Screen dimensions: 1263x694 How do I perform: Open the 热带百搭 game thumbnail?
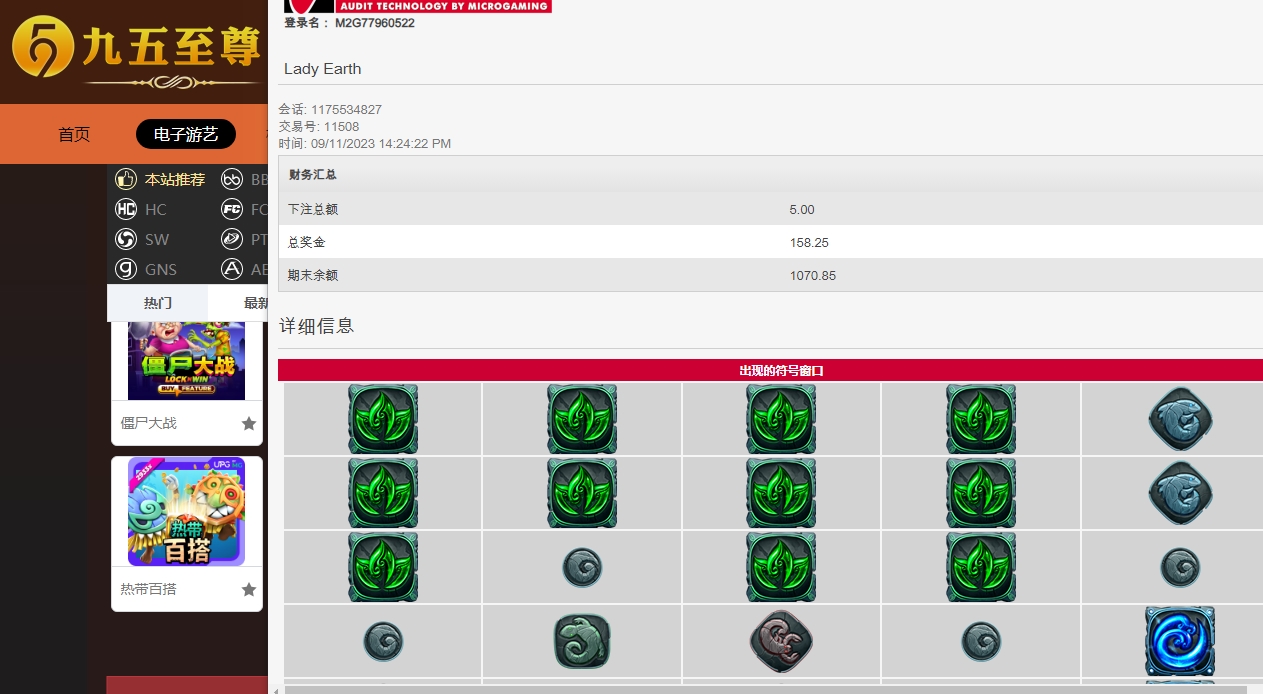186,512
